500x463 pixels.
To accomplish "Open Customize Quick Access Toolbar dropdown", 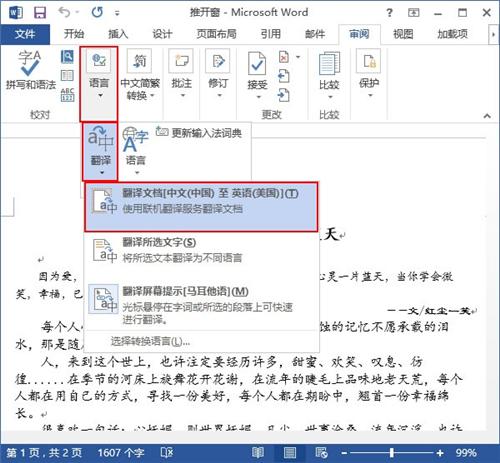I will (x=117, y=13).
